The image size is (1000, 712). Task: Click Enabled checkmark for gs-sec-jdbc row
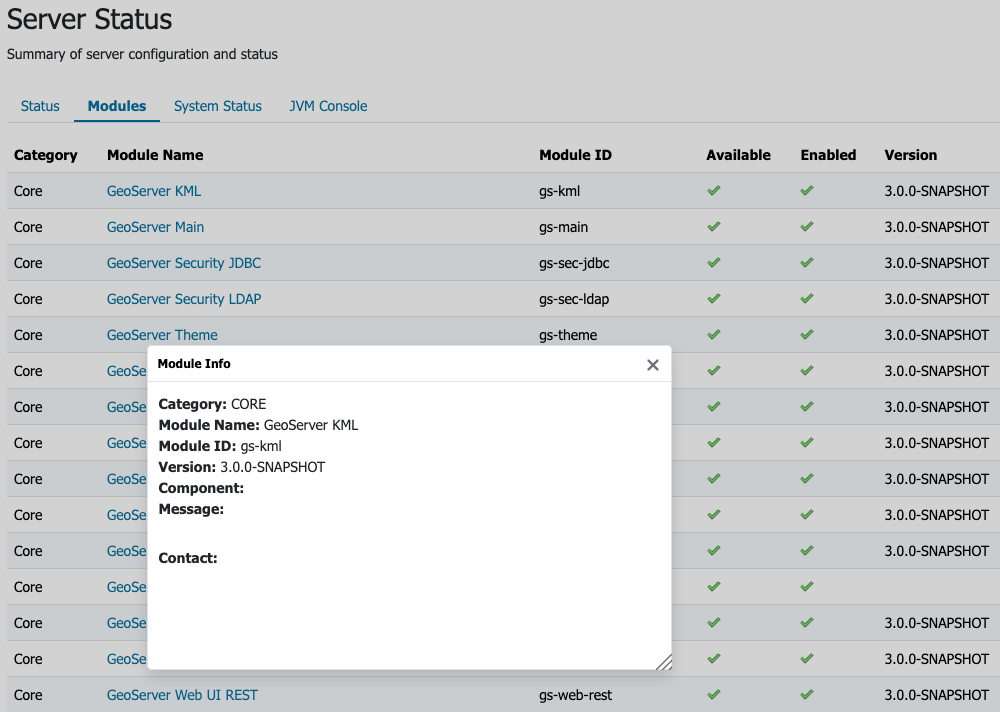pos(807,262)
